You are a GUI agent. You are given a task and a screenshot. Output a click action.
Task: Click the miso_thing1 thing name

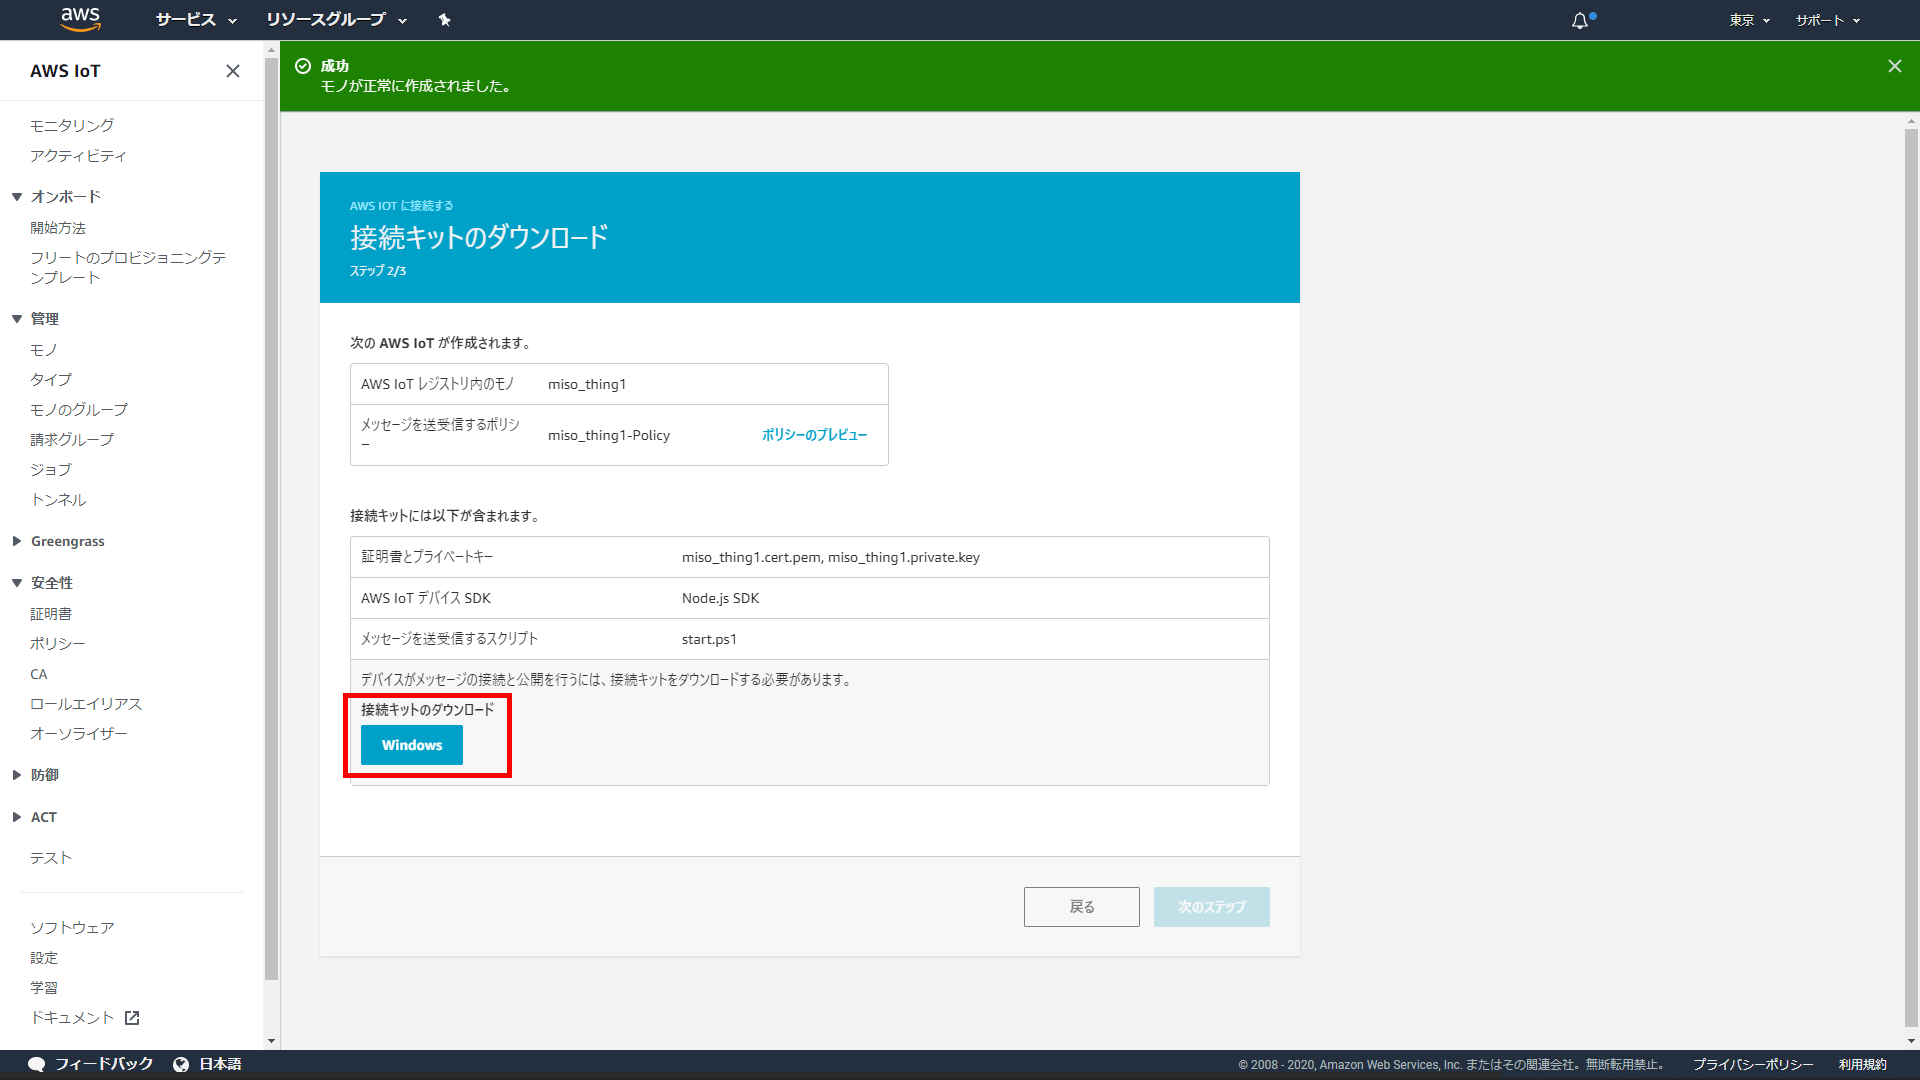point(587,384)
